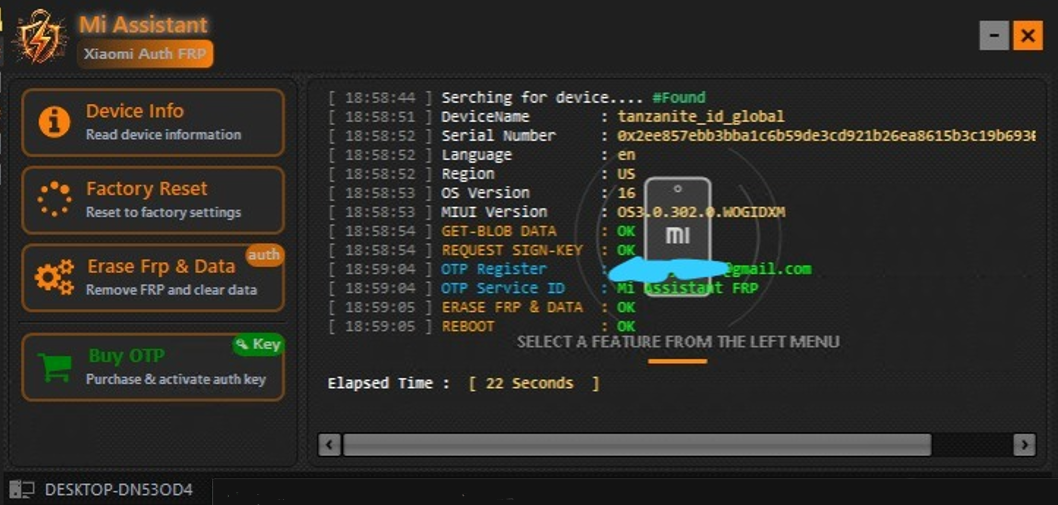Open Buy OTP purchase option
This screenshot has width=1058, height=505.
pyautogui.click(x=153, y=367)
